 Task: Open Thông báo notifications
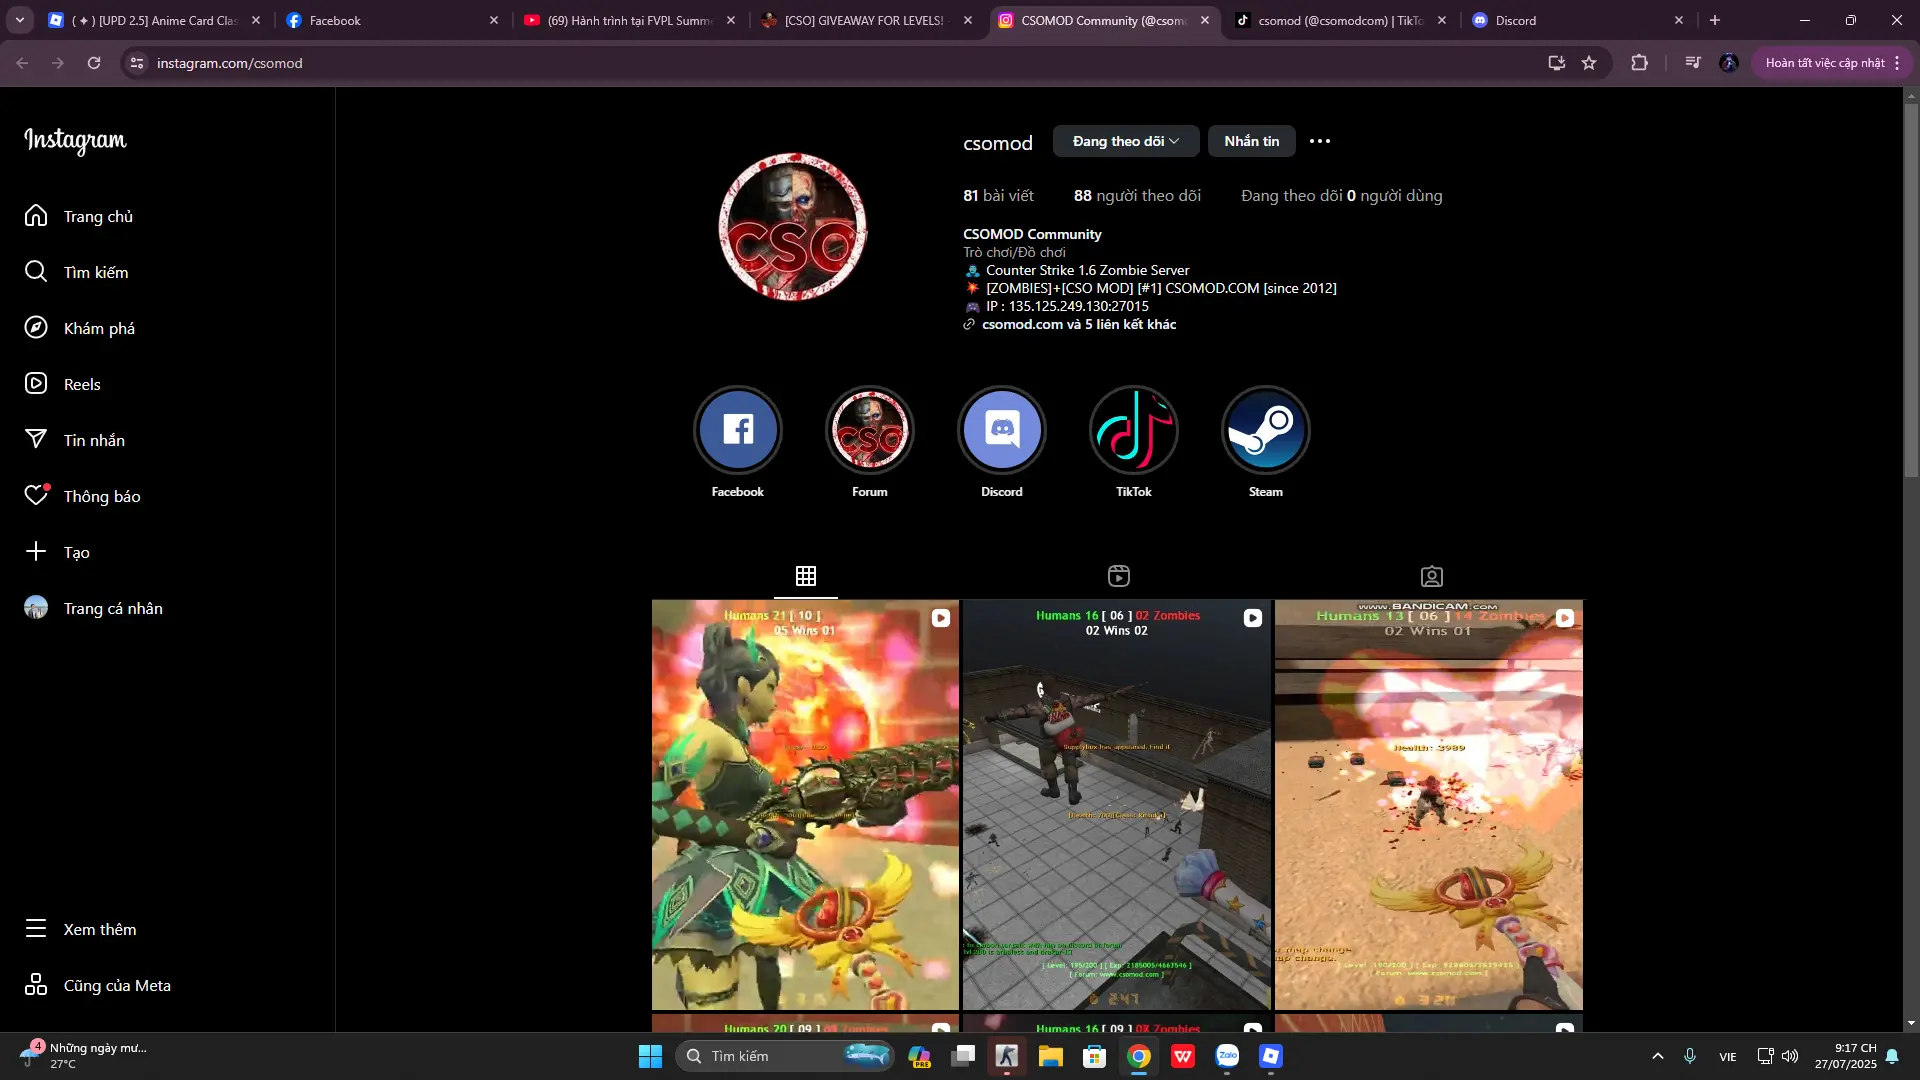82,496
